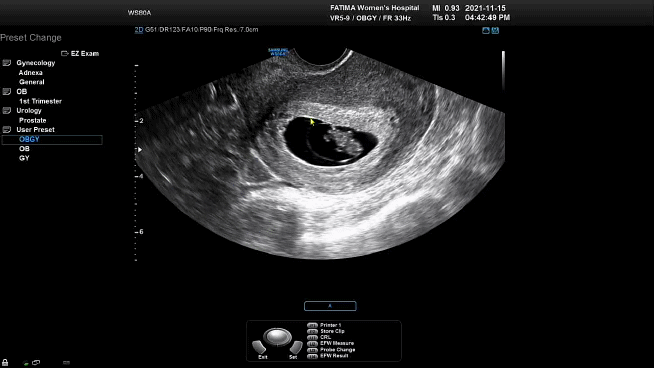This screenshot has width=654, height=368.
Task: Click the blue probe label atop sector
Action: point(278,52)
